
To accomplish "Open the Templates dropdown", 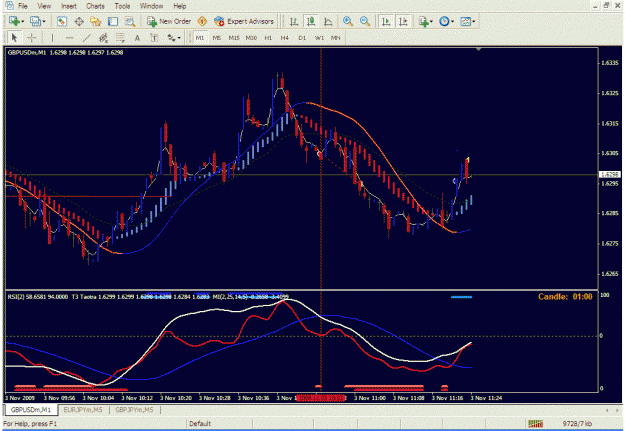I will click(467, 21).
